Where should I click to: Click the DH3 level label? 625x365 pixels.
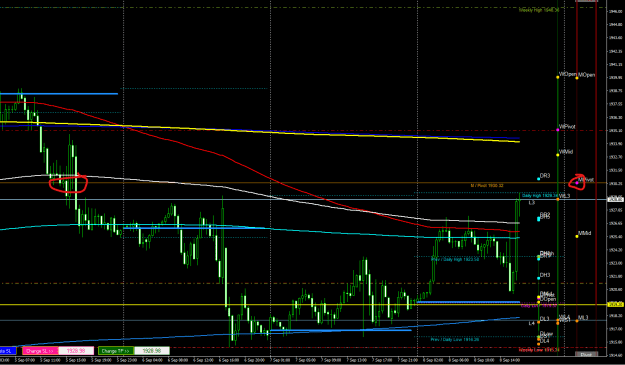[x=545, y=275]
